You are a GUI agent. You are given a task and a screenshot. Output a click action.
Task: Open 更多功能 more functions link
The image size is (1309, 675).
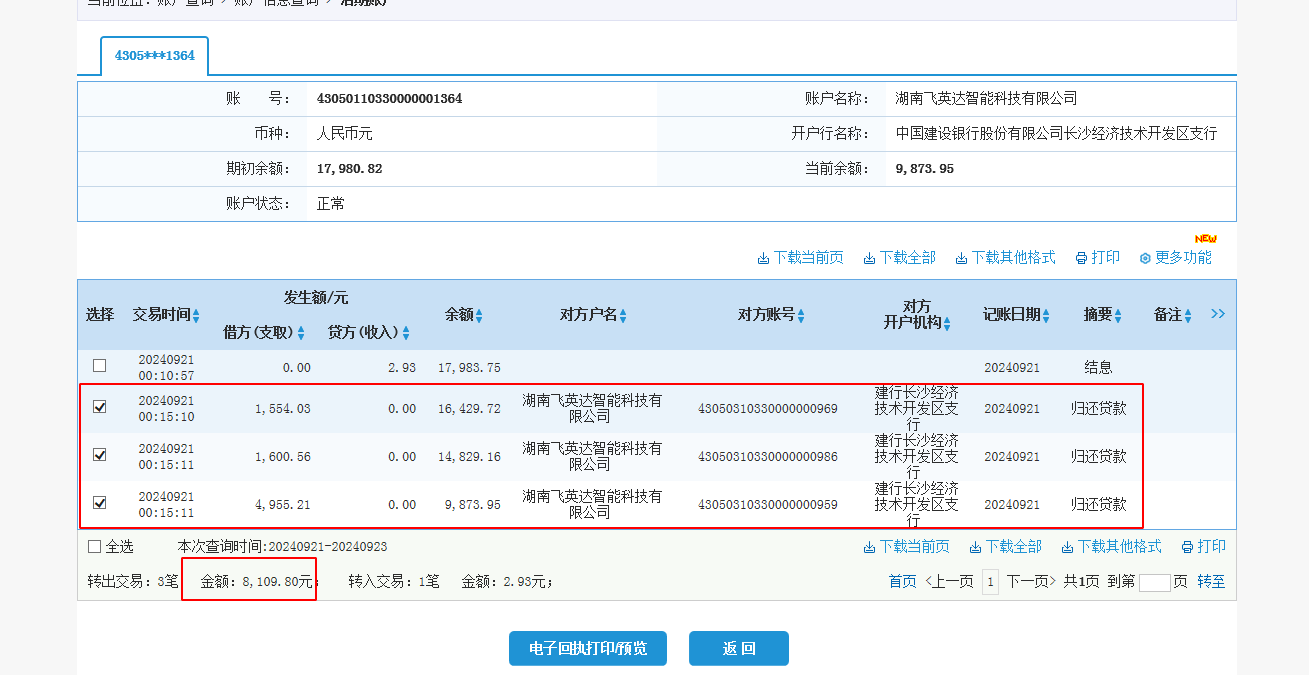tap(1184, 258)
